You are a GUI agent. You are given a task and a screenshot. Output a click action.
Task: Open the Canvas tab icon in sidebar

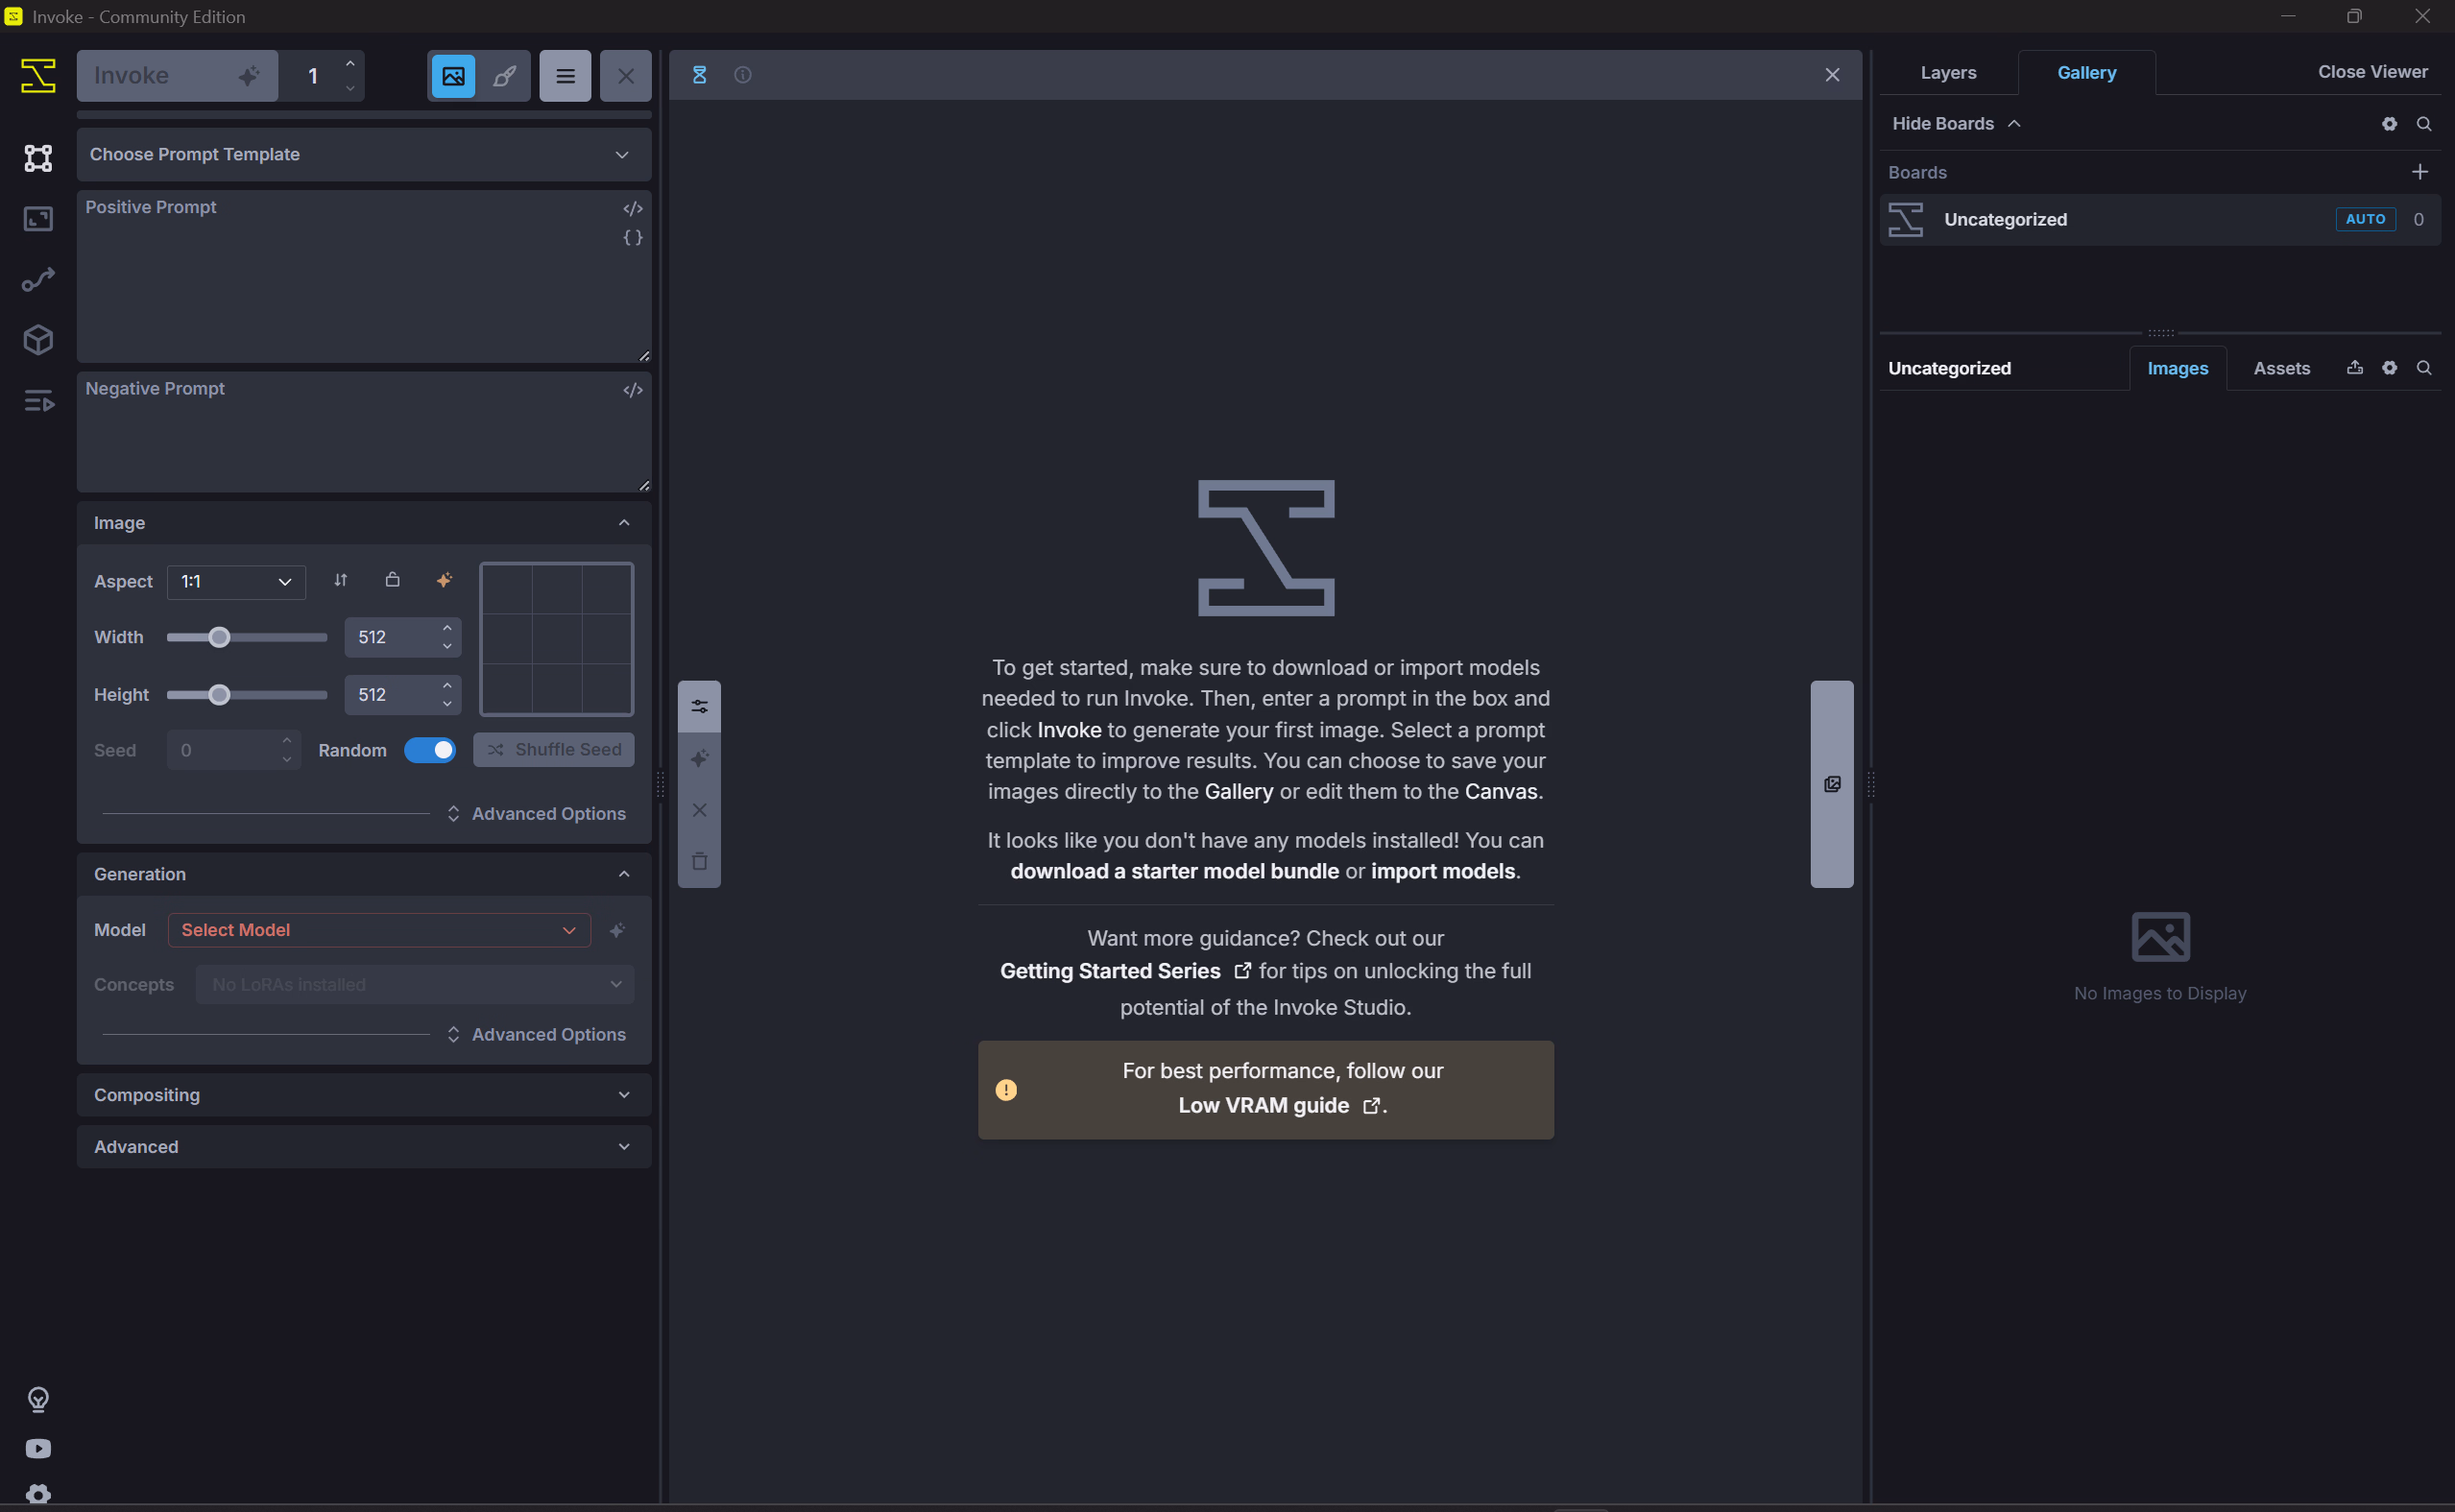click(38, 158)
